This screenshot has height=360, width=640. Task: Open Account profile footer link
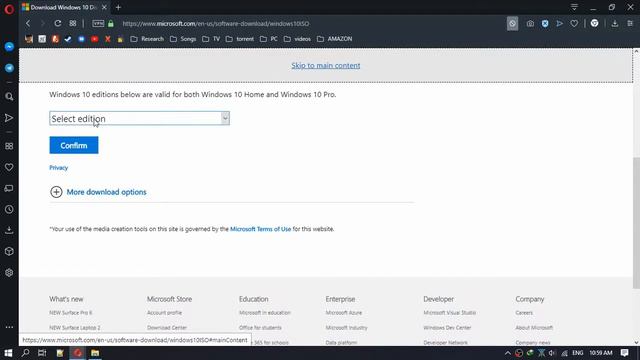(x=164, y=313)
